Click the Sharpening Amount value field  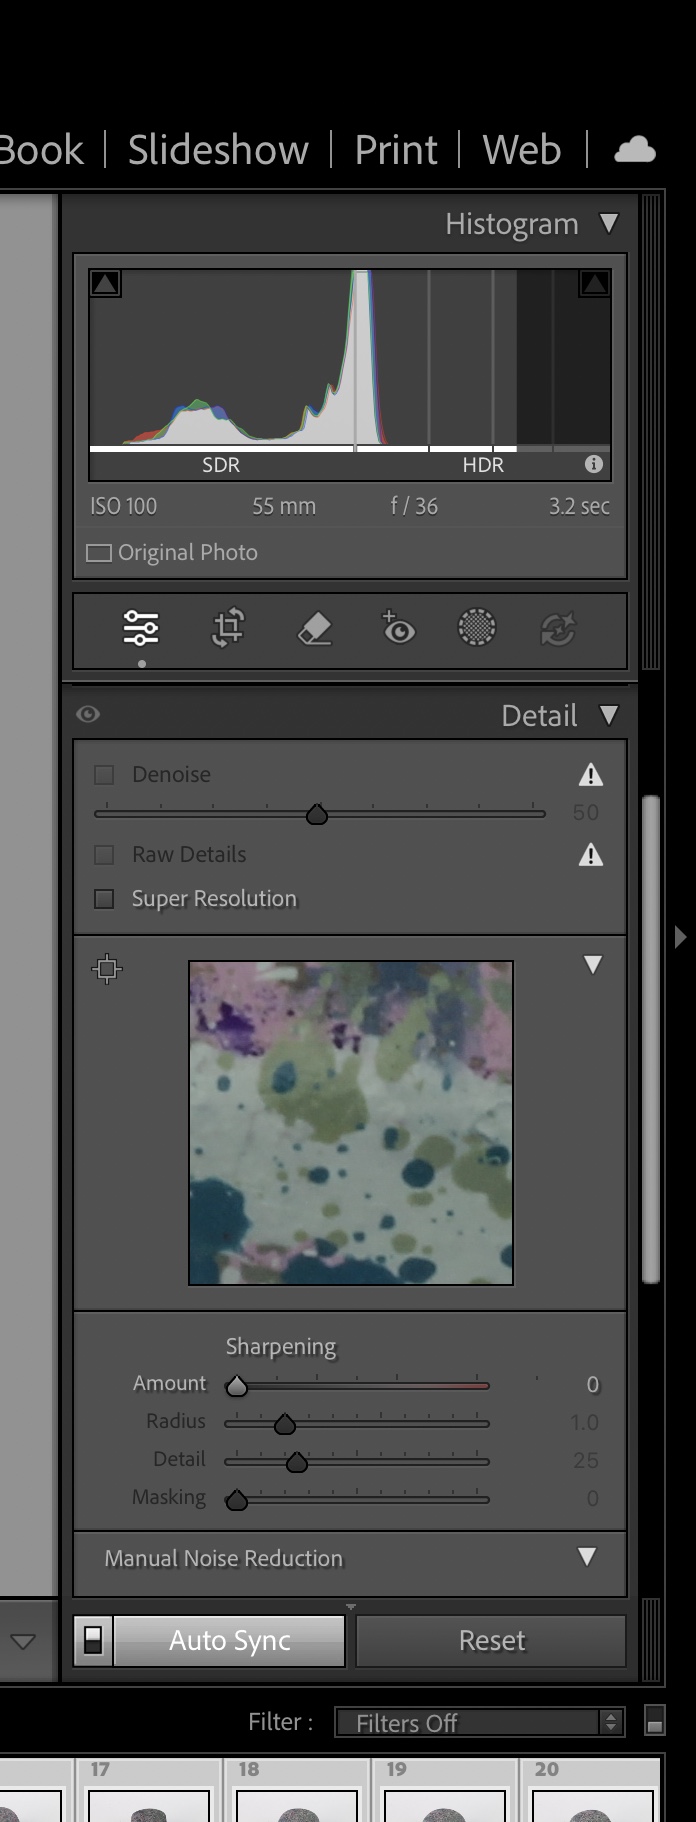tap(592, 1385)
